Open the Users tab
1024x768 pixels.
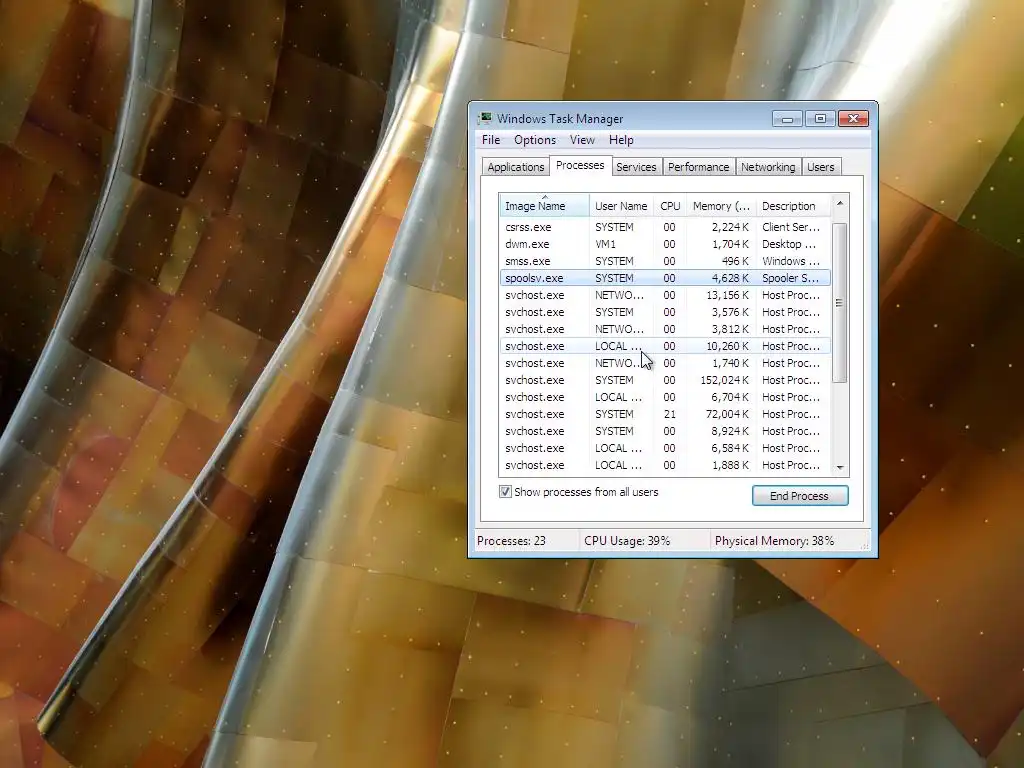(820, 167)
